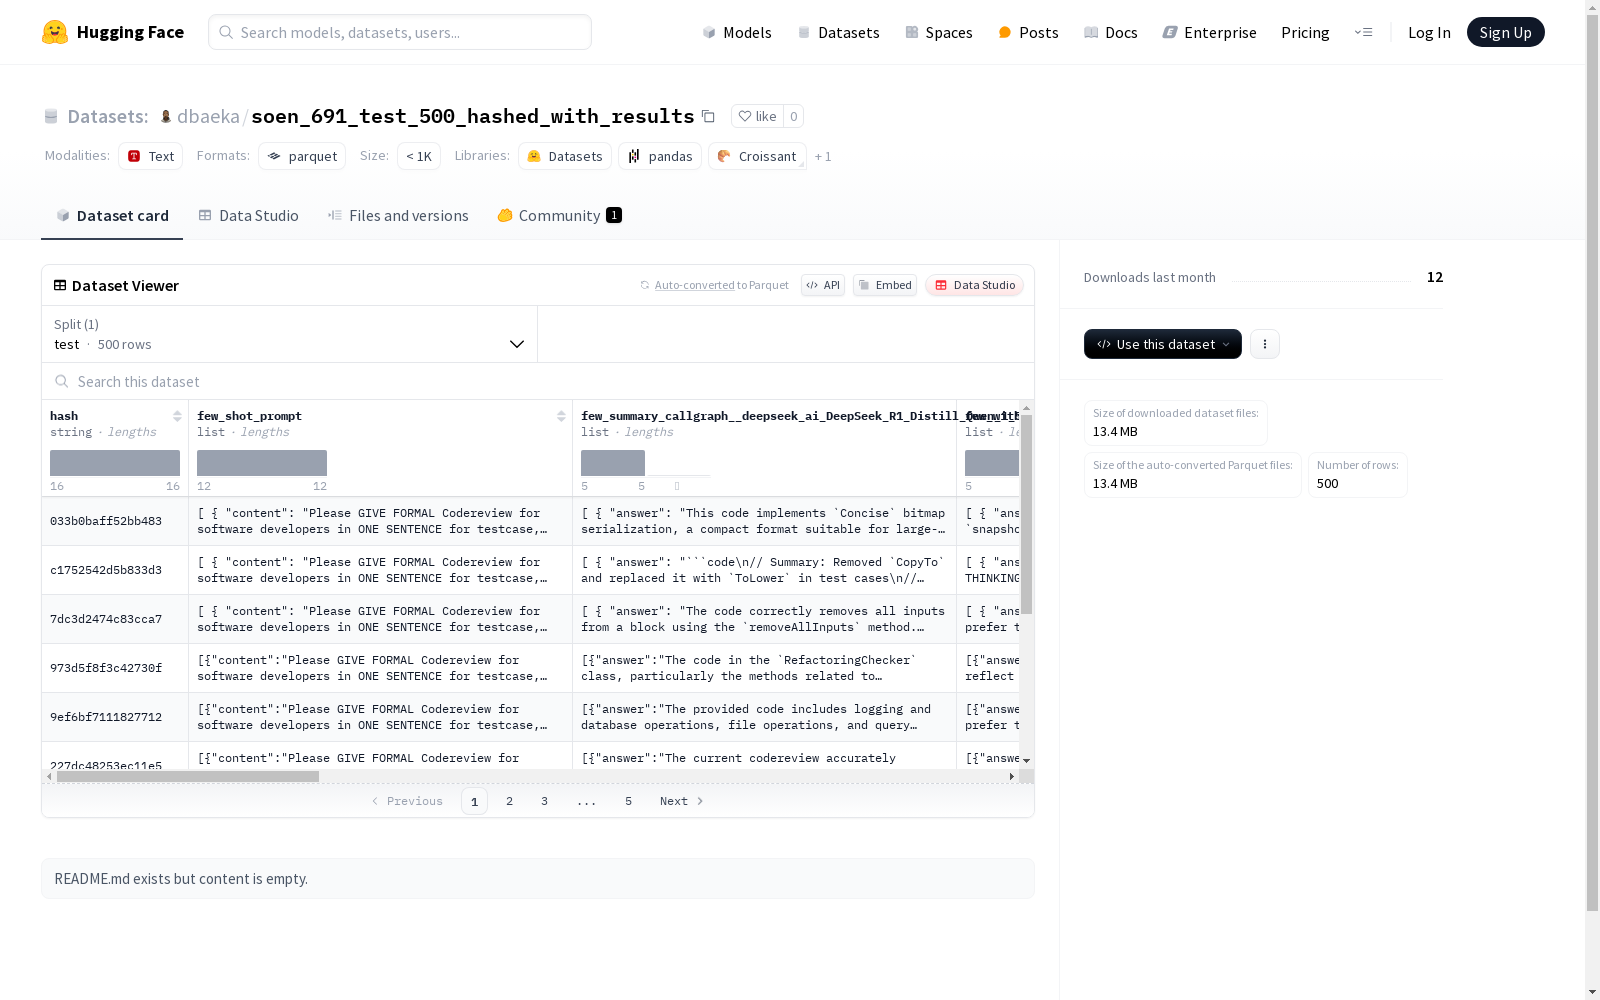
Task: Click the few_summary_callgraph length histogram bar
Action: 613,463
